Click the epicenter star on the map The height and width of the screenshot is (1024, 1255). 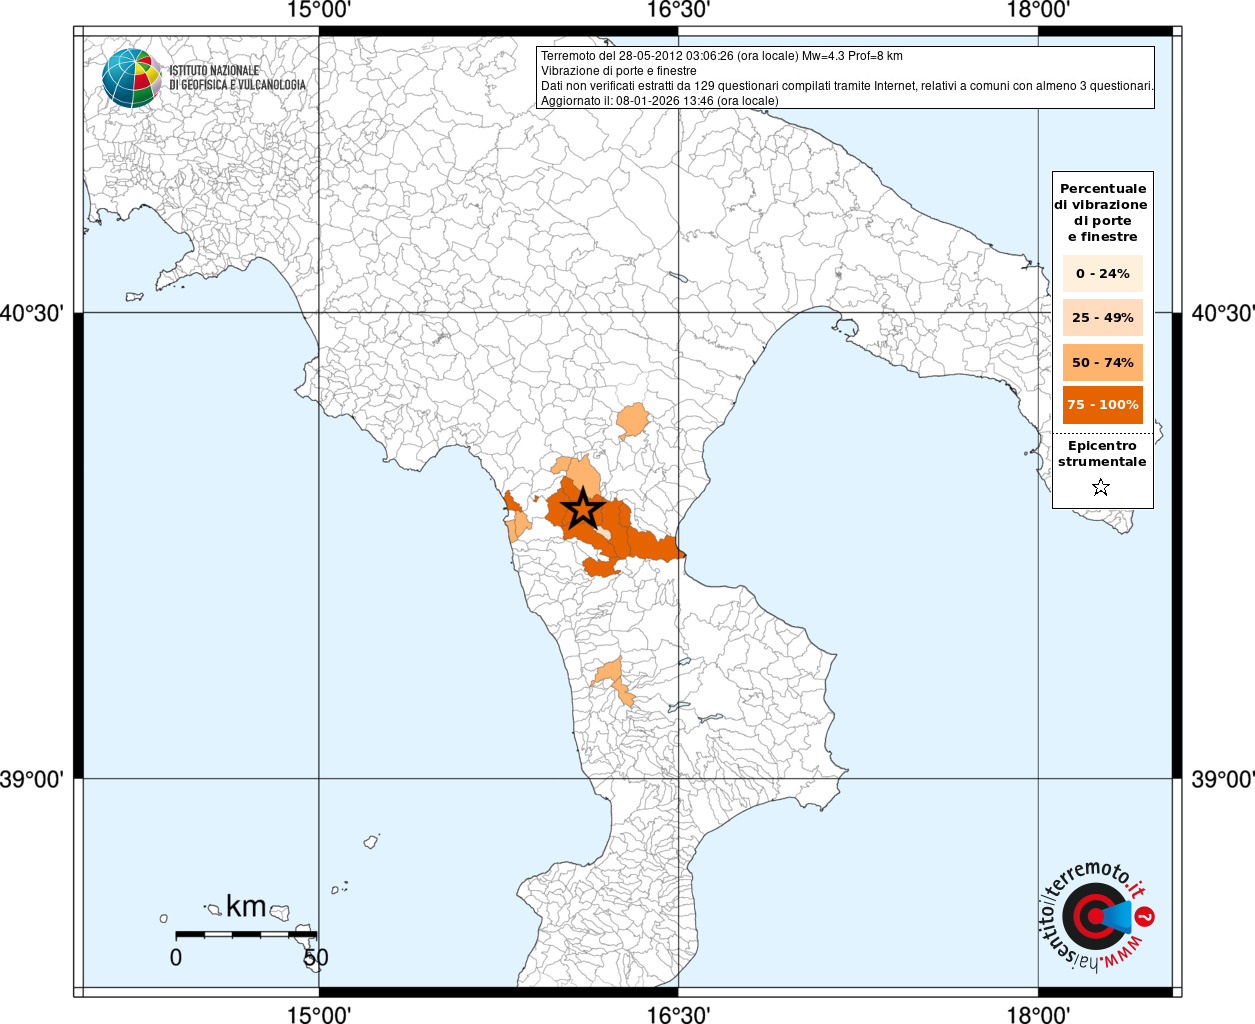coord(582,509)
